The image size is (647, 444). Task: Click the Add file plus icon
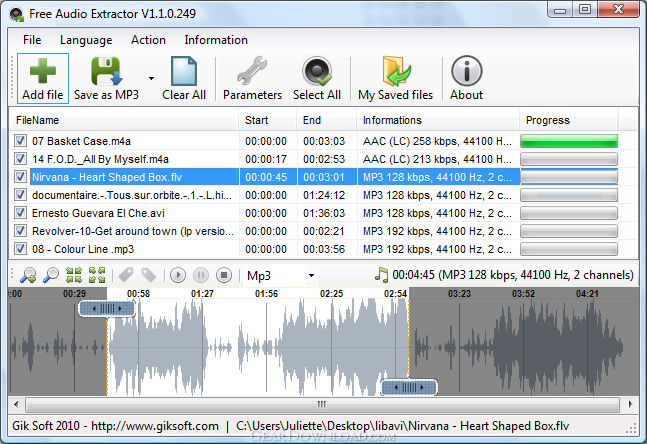tap(43, 71)
